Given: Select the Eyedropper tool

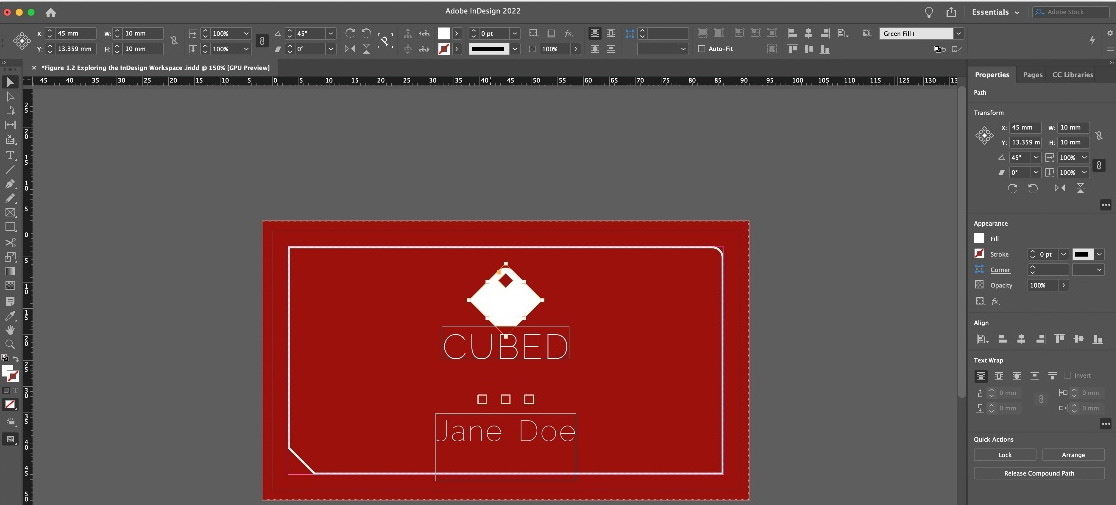Looking at the screenshot, I should 10,316.
